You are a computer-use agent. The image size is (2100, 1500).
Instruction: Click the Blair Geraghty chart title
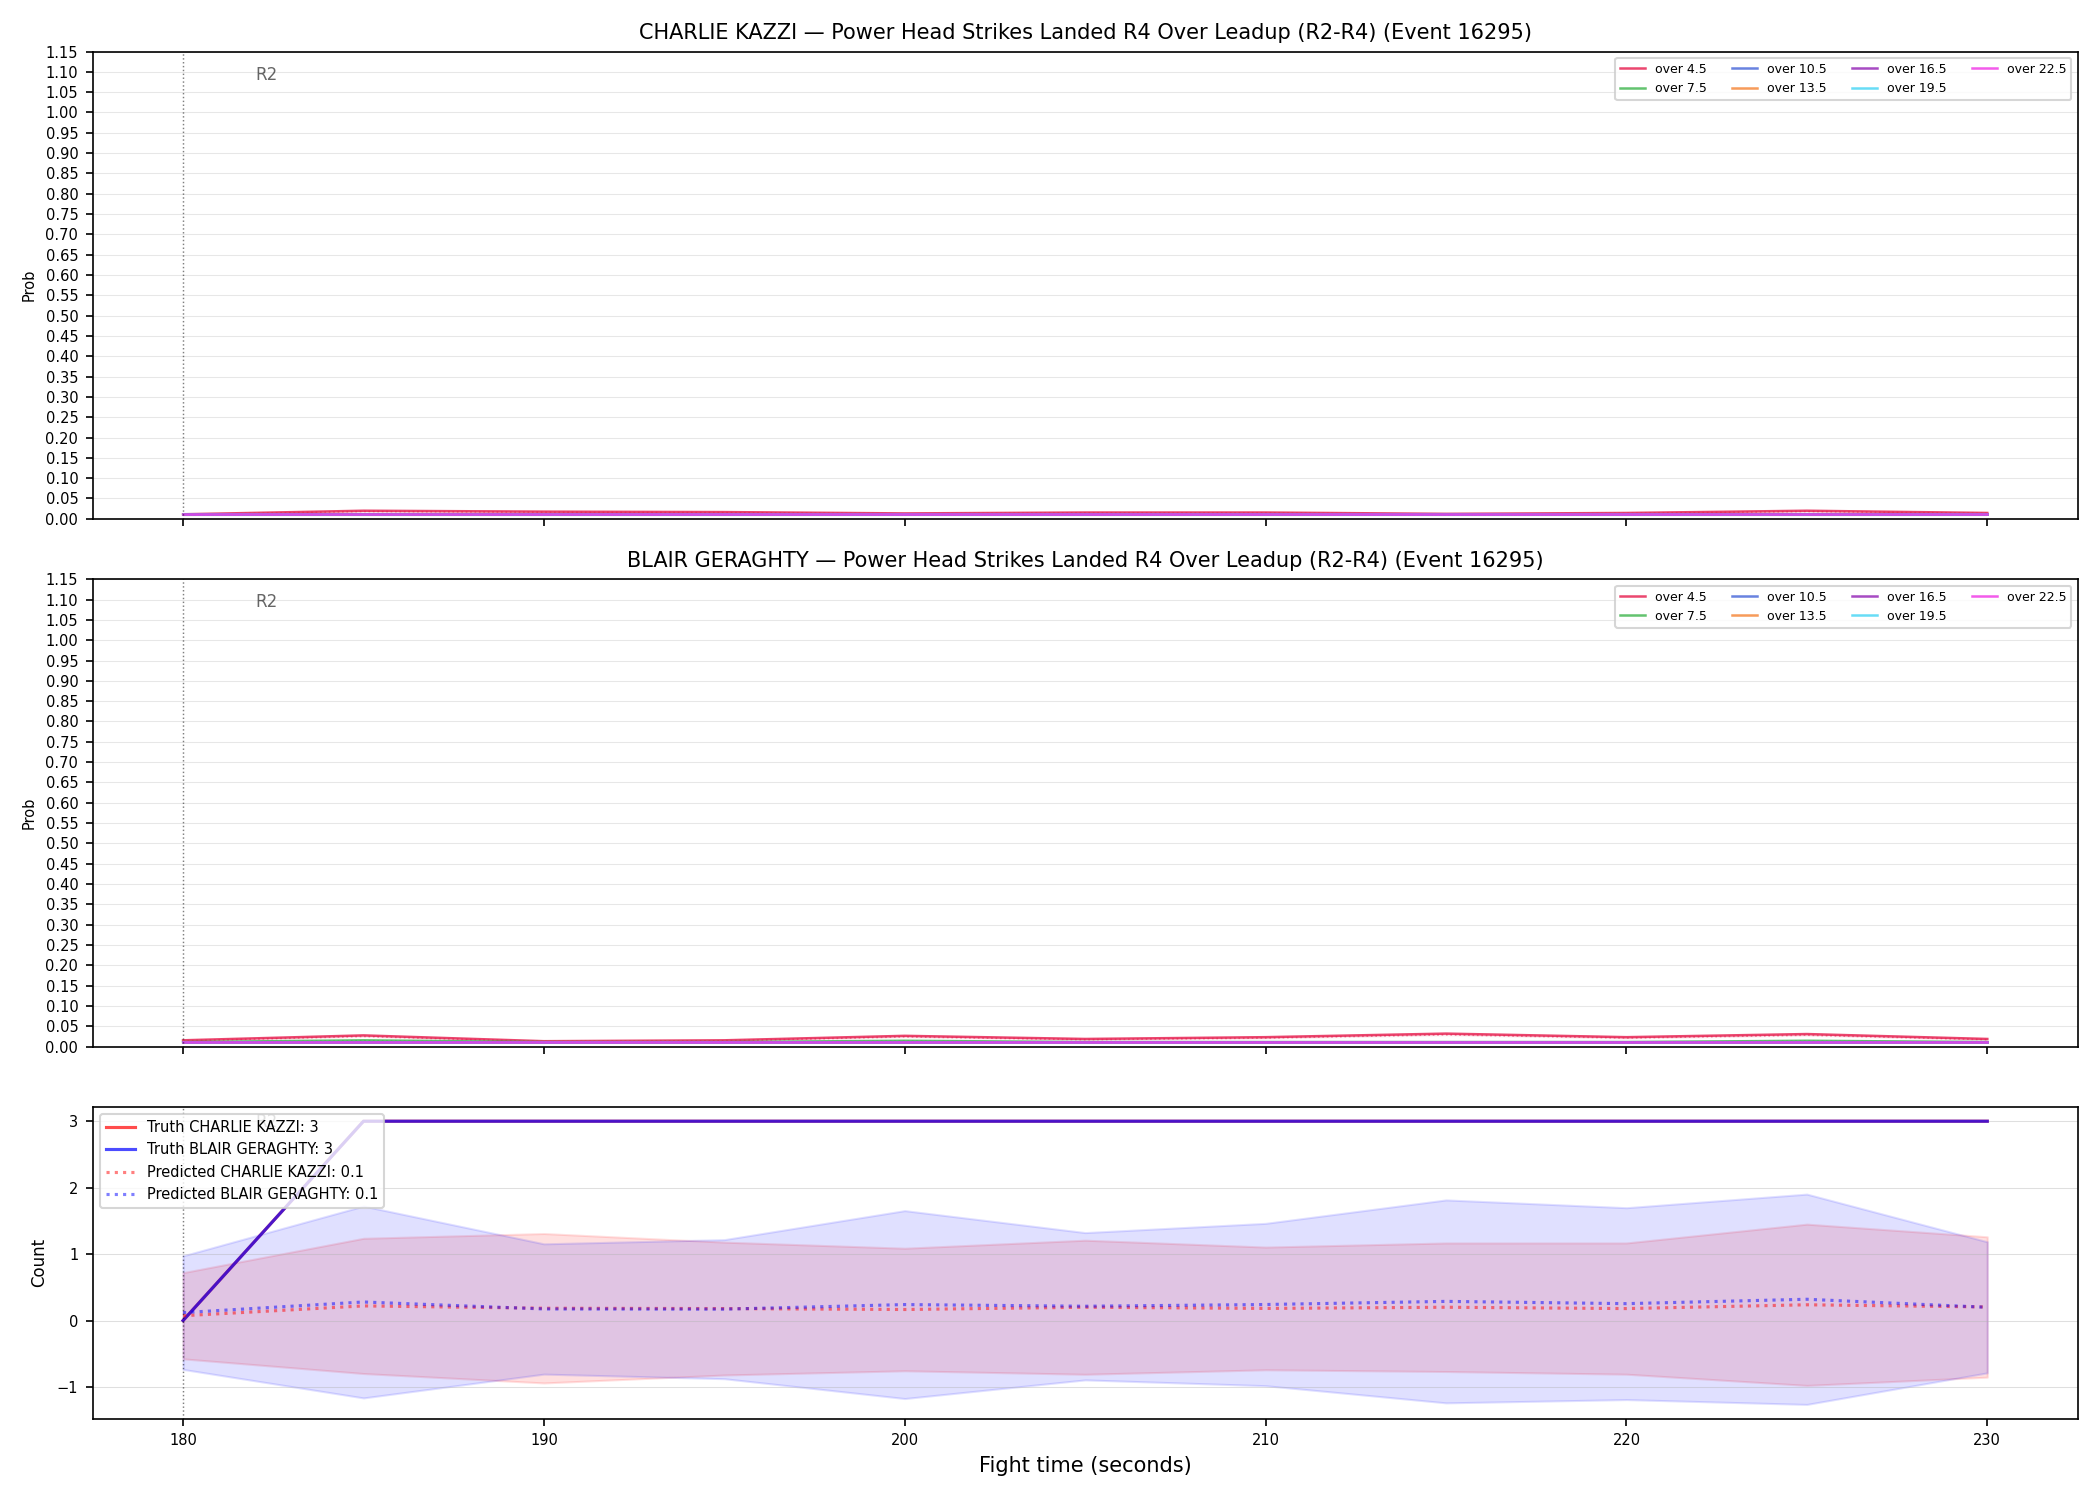pyautogui.click(x=1085, y=560)
